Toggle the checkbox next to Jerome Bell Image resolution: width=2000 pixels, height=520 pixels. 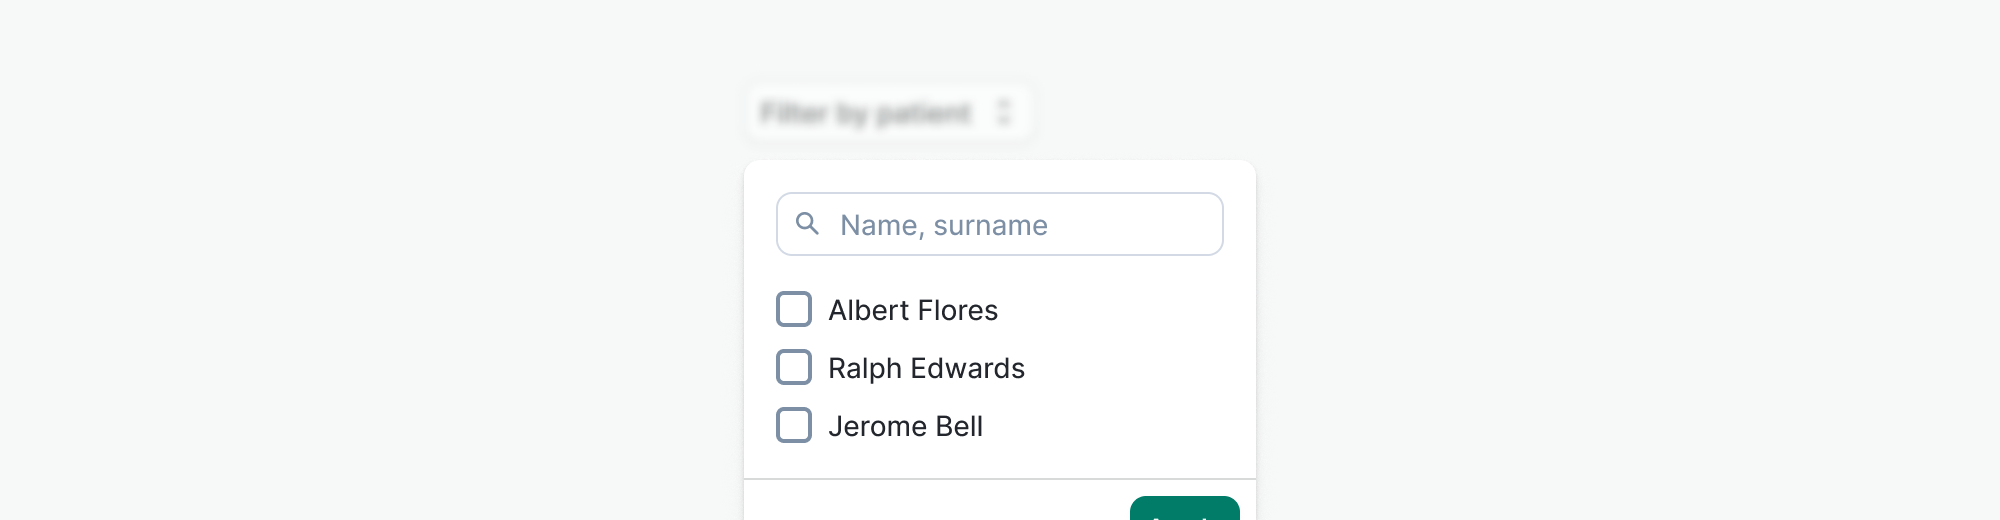794,425
